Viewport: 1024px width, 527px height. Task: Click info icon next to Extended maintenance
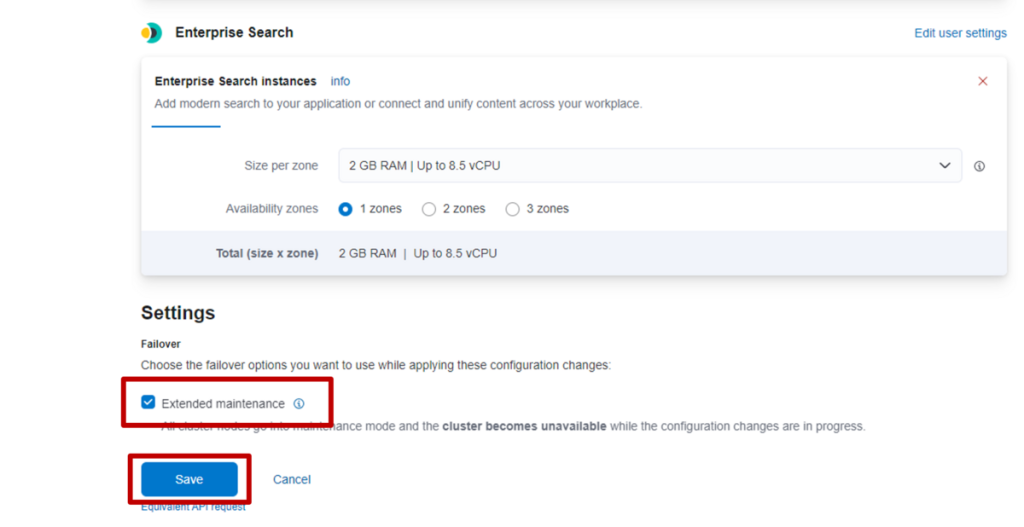pyautogui.click(x=298, y=404)
